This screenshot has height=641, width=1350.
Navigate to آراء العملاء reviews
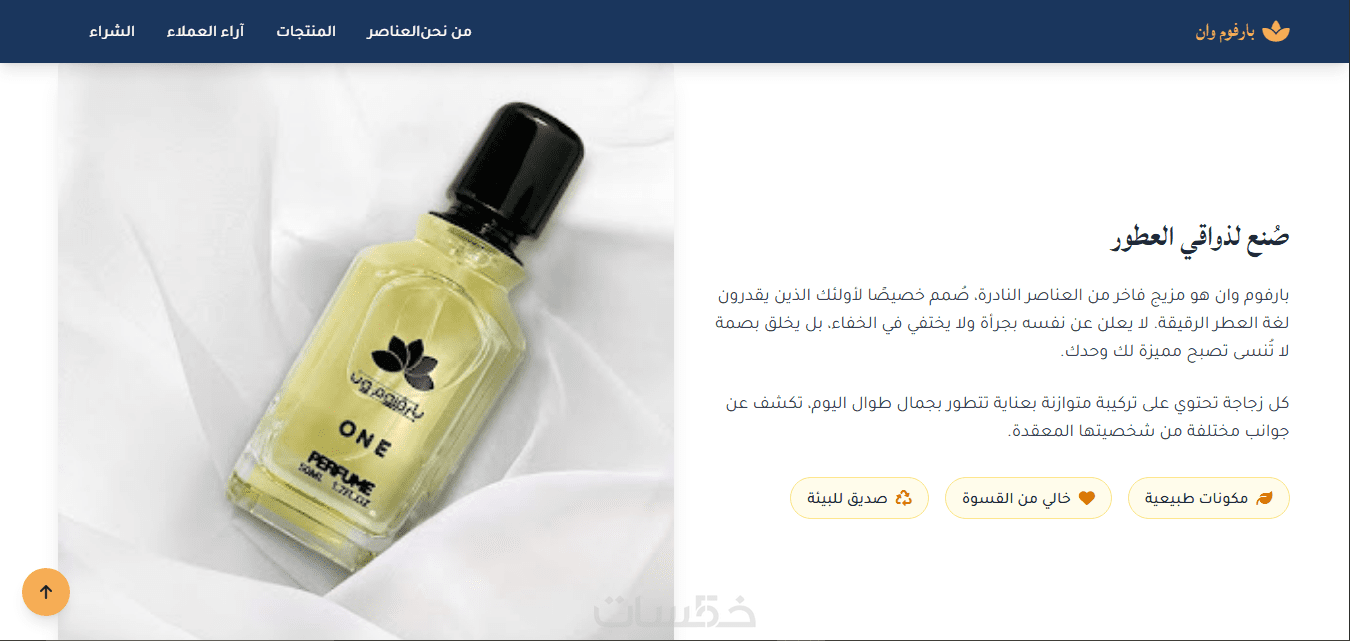(205, 31)
